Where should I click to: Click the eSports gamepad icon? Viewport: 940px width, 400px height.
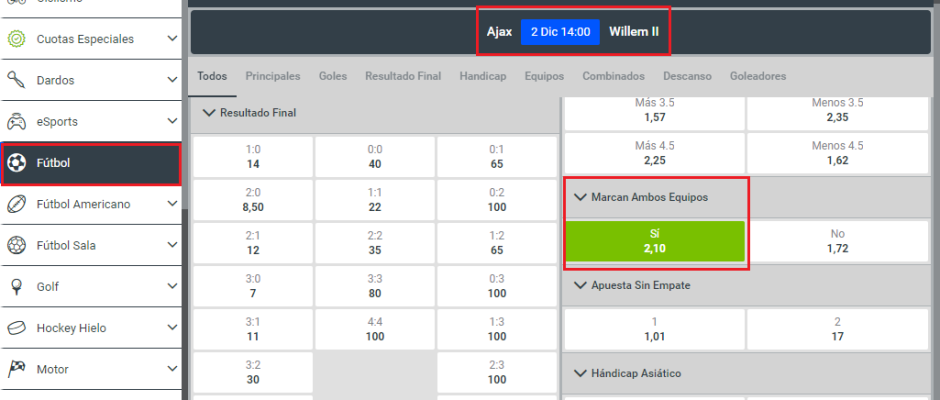16,122
